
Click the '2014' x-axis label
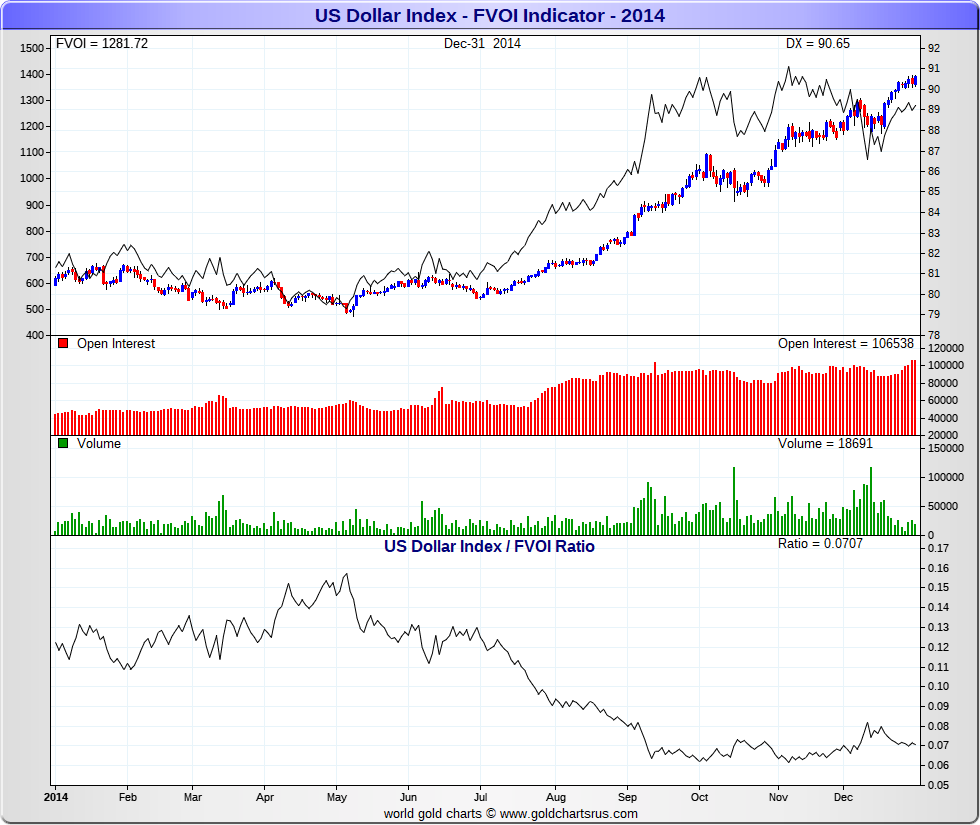tap(56, 797)
